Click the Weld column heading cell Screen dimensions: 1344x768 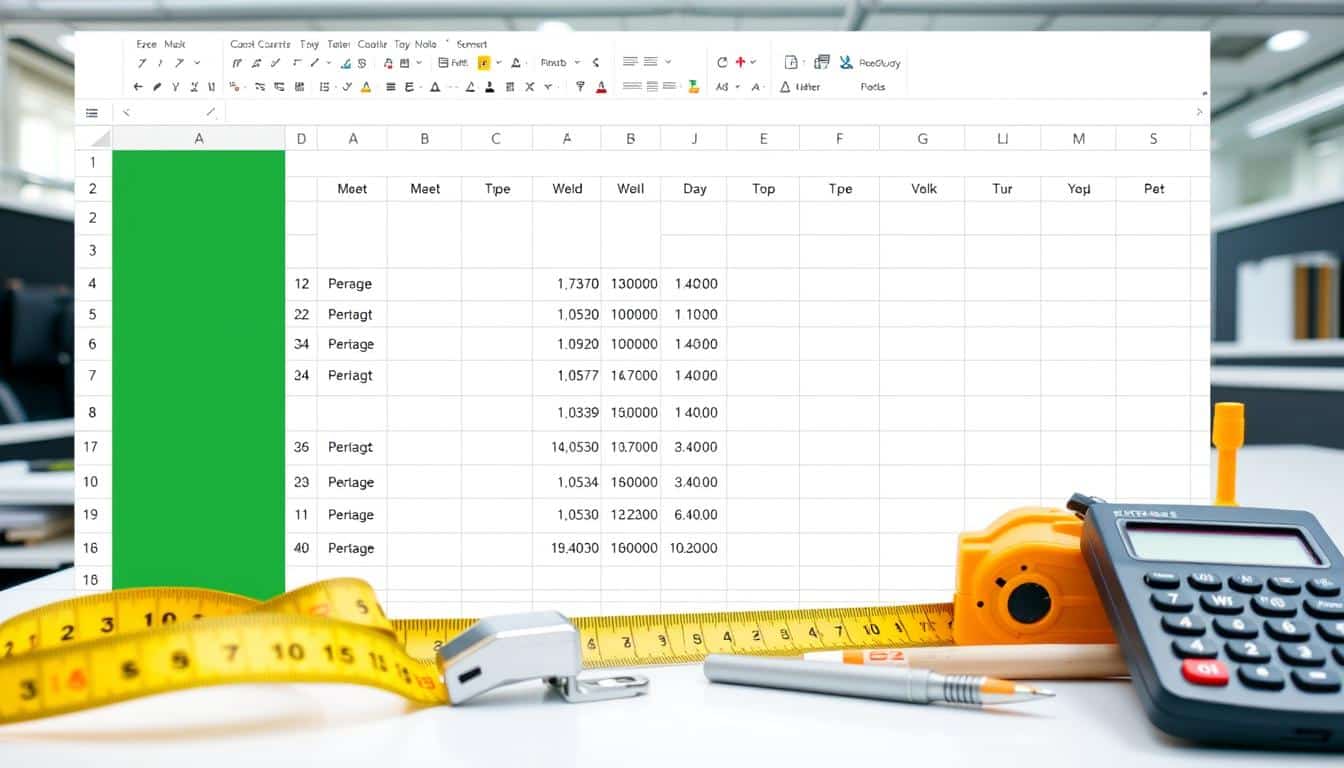tap(567, 189)
